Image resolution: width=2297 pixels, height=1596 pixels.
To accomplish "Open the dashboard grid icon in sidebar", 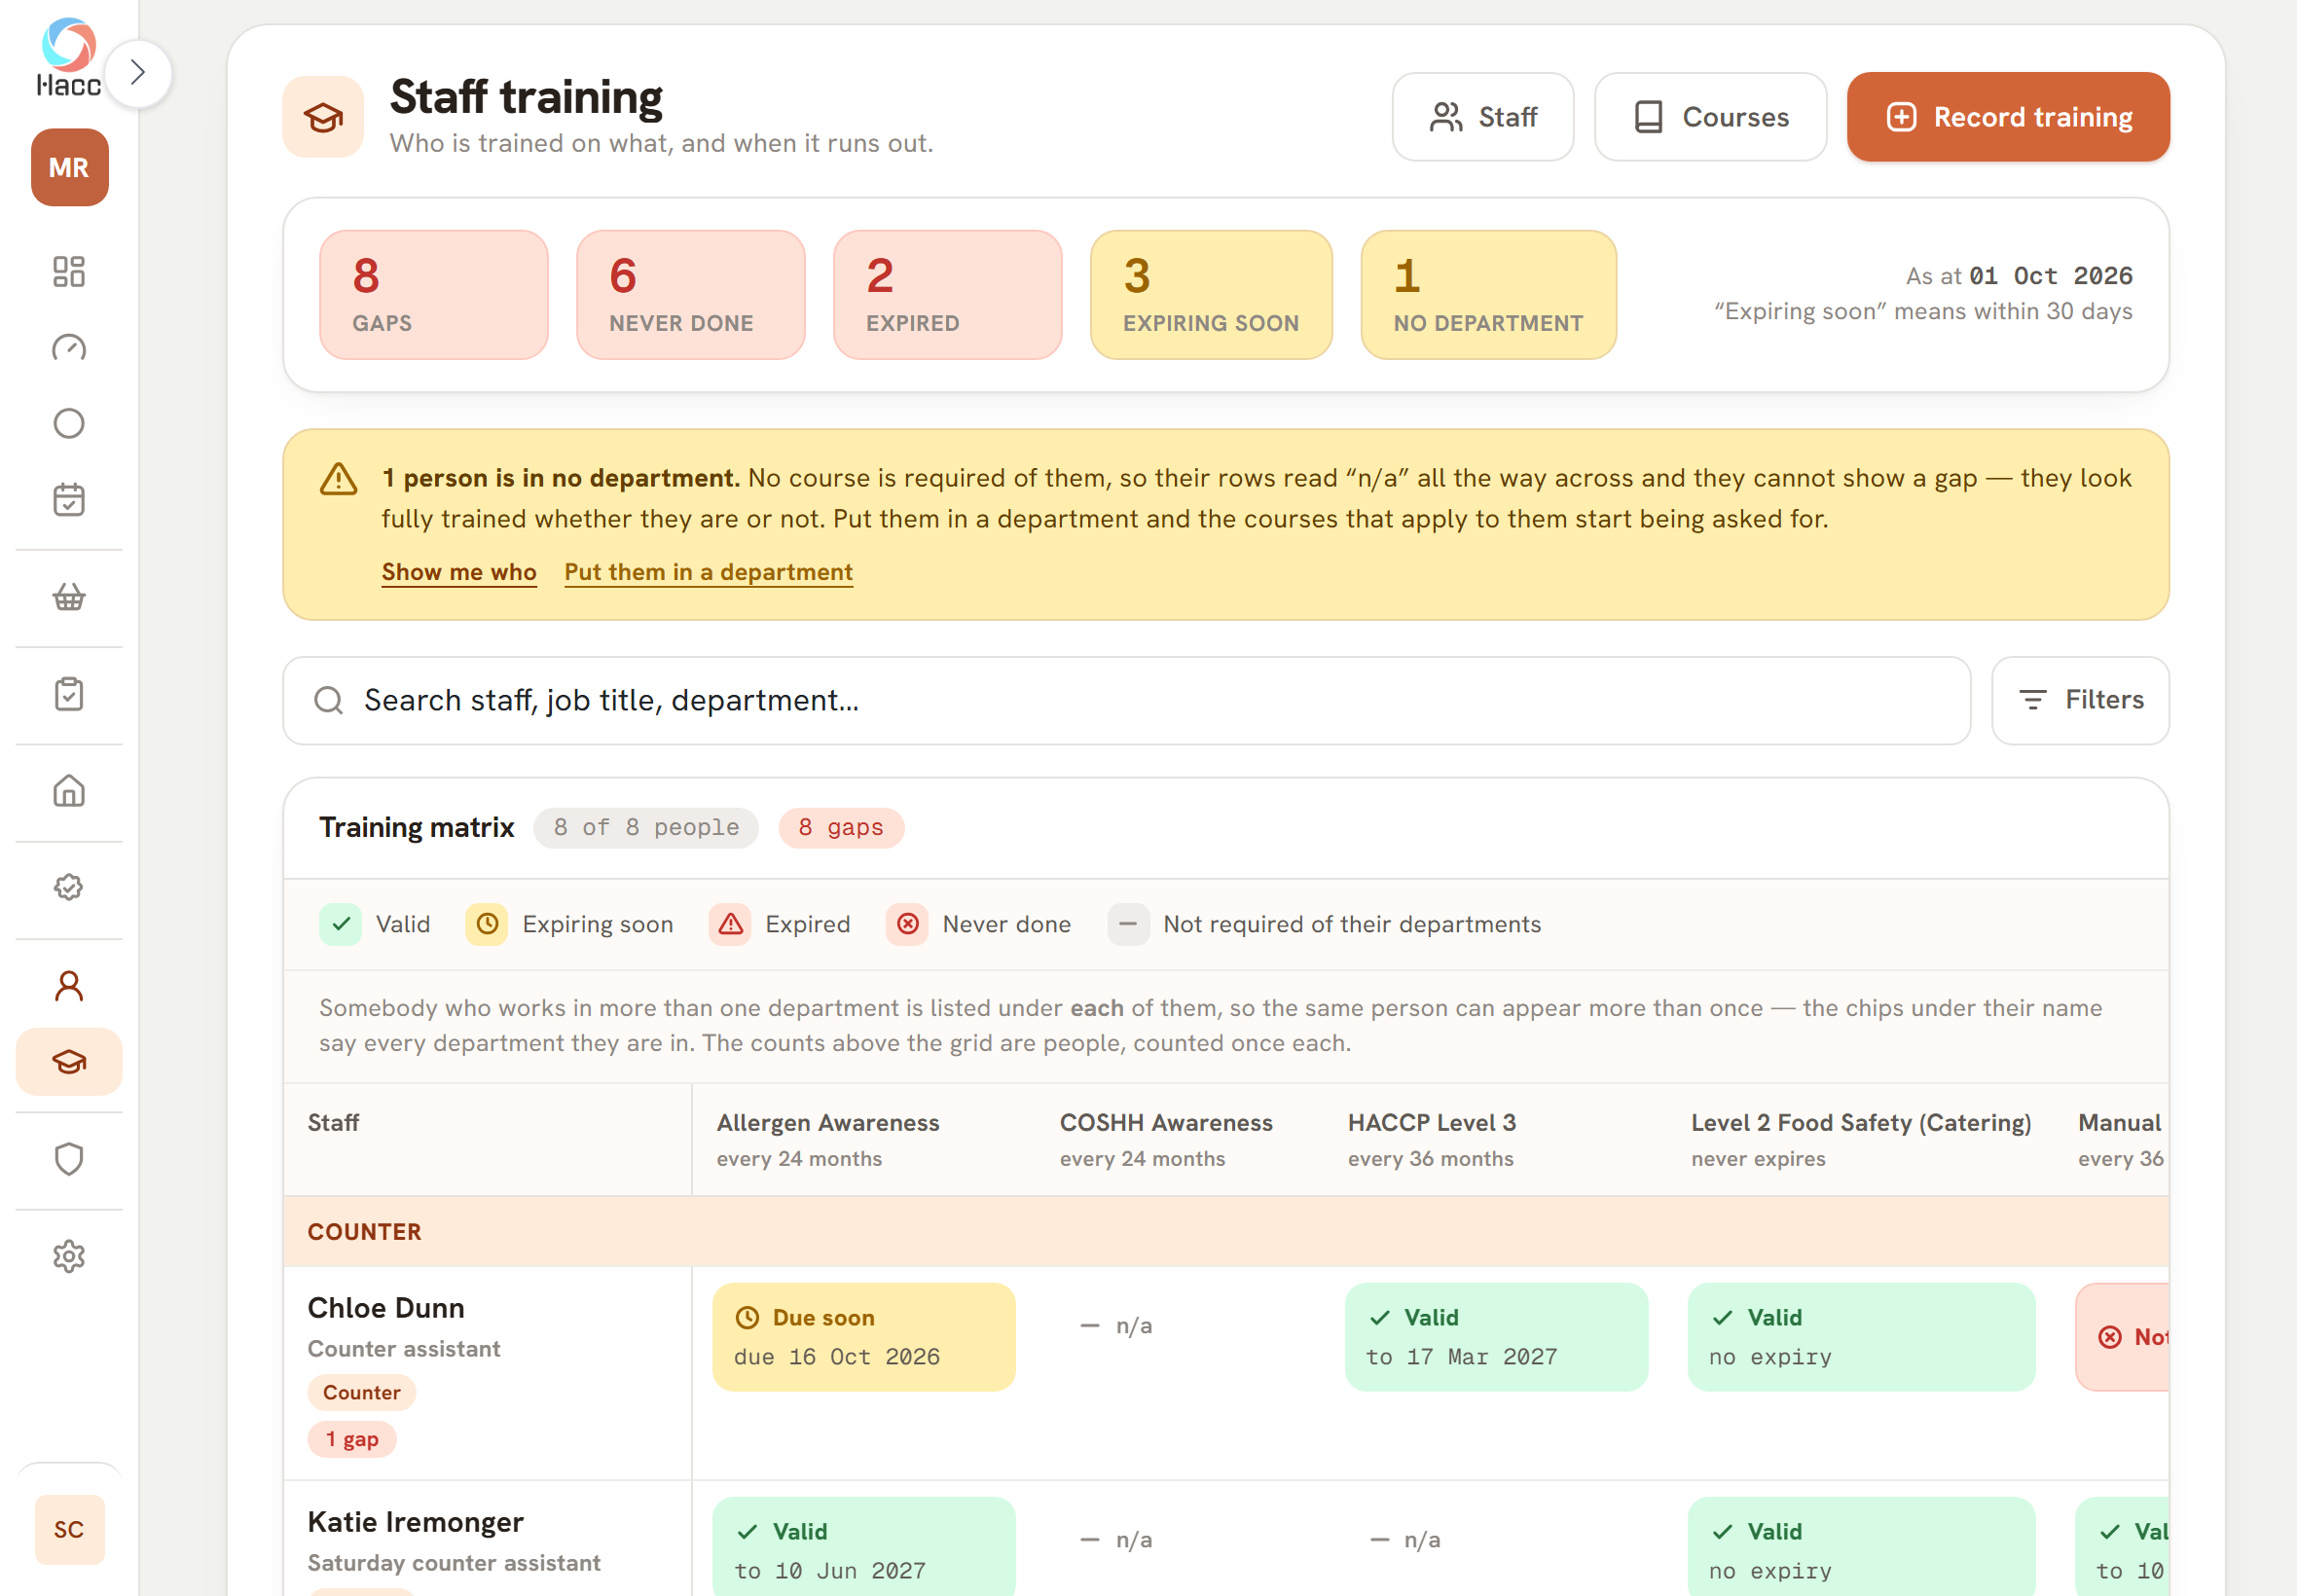I will pos(69,271).
